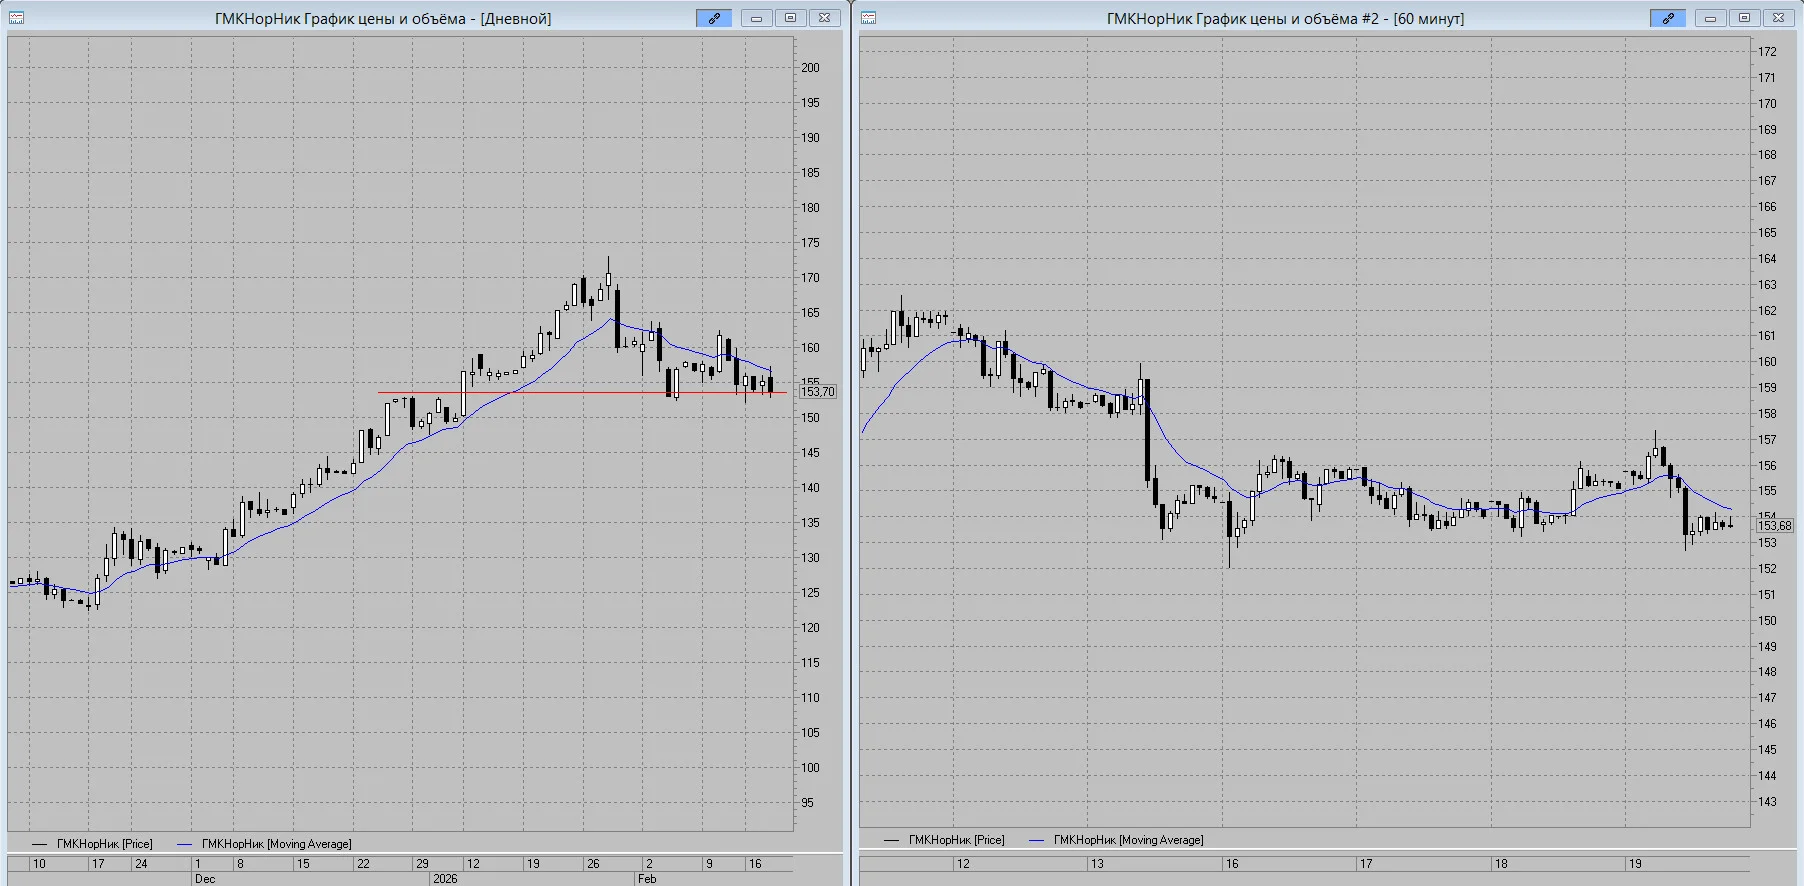Minimize the 60 минут chart window

1710,18
